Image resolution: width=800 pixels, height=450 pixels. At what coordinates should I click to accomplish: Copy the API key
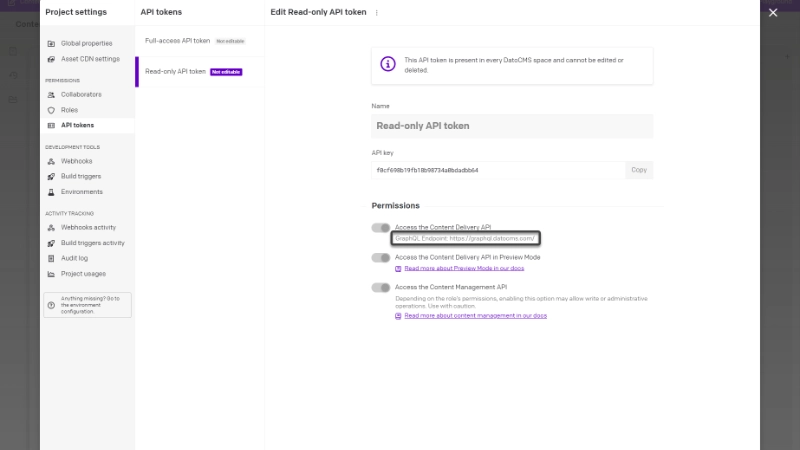click(639, 170)
